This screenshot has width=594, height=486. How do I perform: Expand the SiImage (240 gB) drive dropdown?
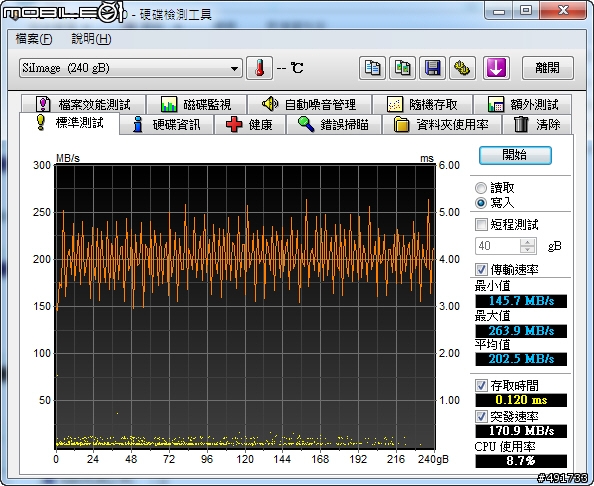[131, 69]
